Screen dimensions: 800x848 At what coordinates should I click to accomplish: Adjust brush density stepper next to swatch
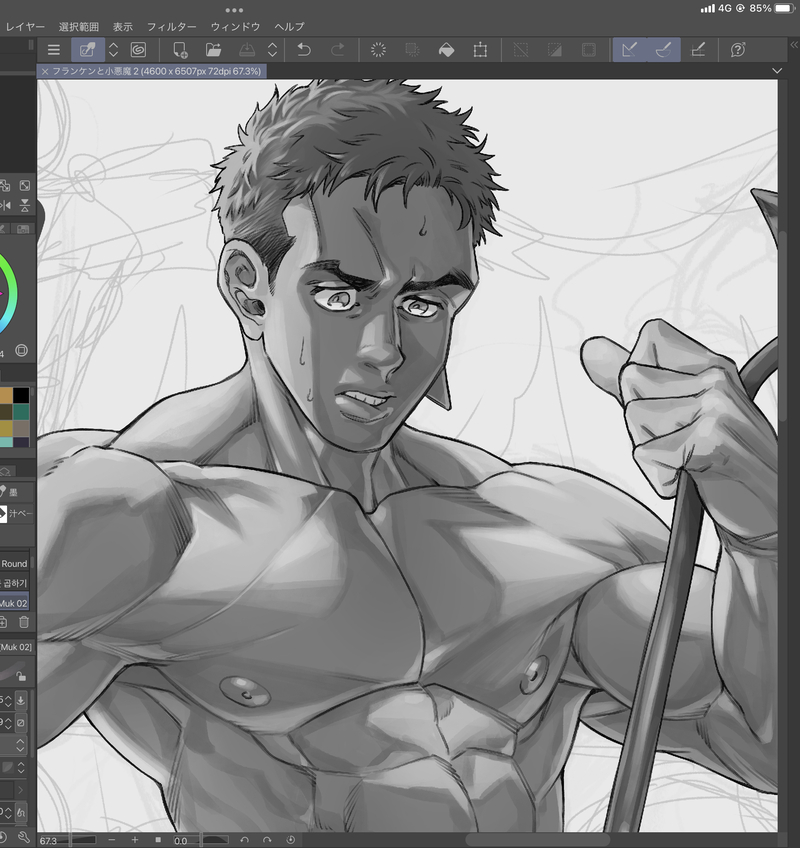click(21, 767)
